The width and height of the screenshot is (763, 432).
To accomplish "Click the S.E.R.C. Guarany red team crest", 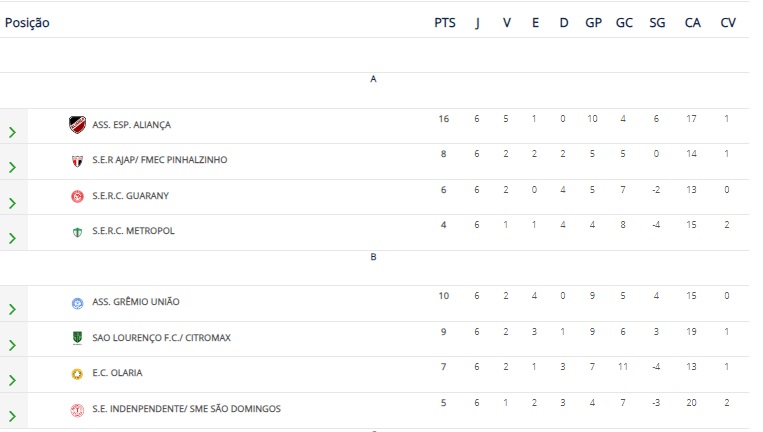I will 77,196.
